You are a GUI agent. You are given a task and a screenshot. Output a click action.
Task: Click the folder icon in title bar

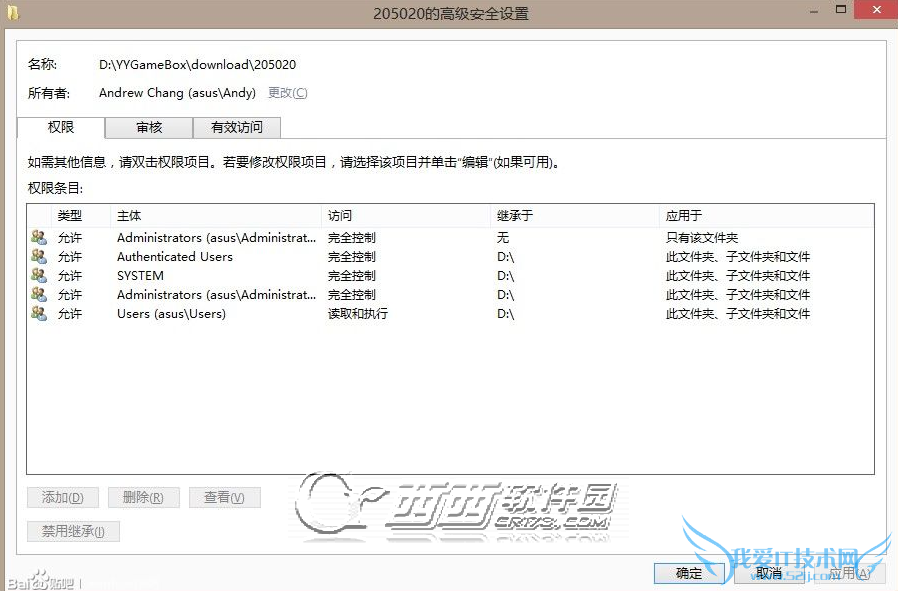coord(13,12)
